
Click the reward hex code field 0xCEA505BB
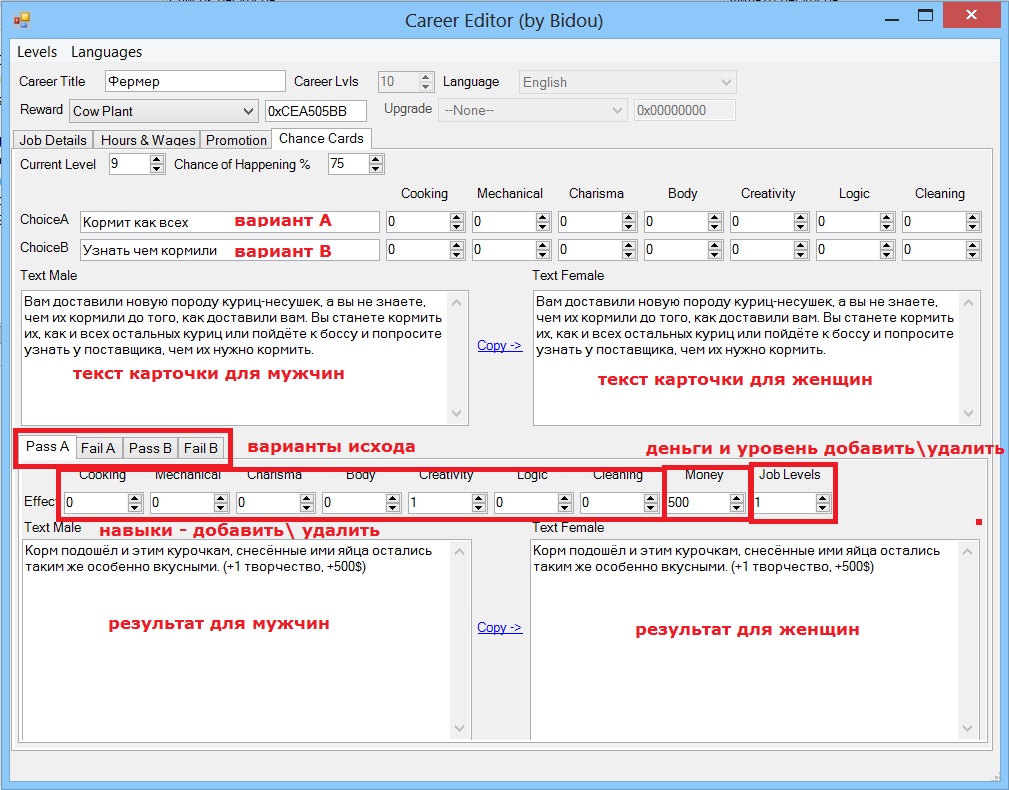[x=315, y=111]
